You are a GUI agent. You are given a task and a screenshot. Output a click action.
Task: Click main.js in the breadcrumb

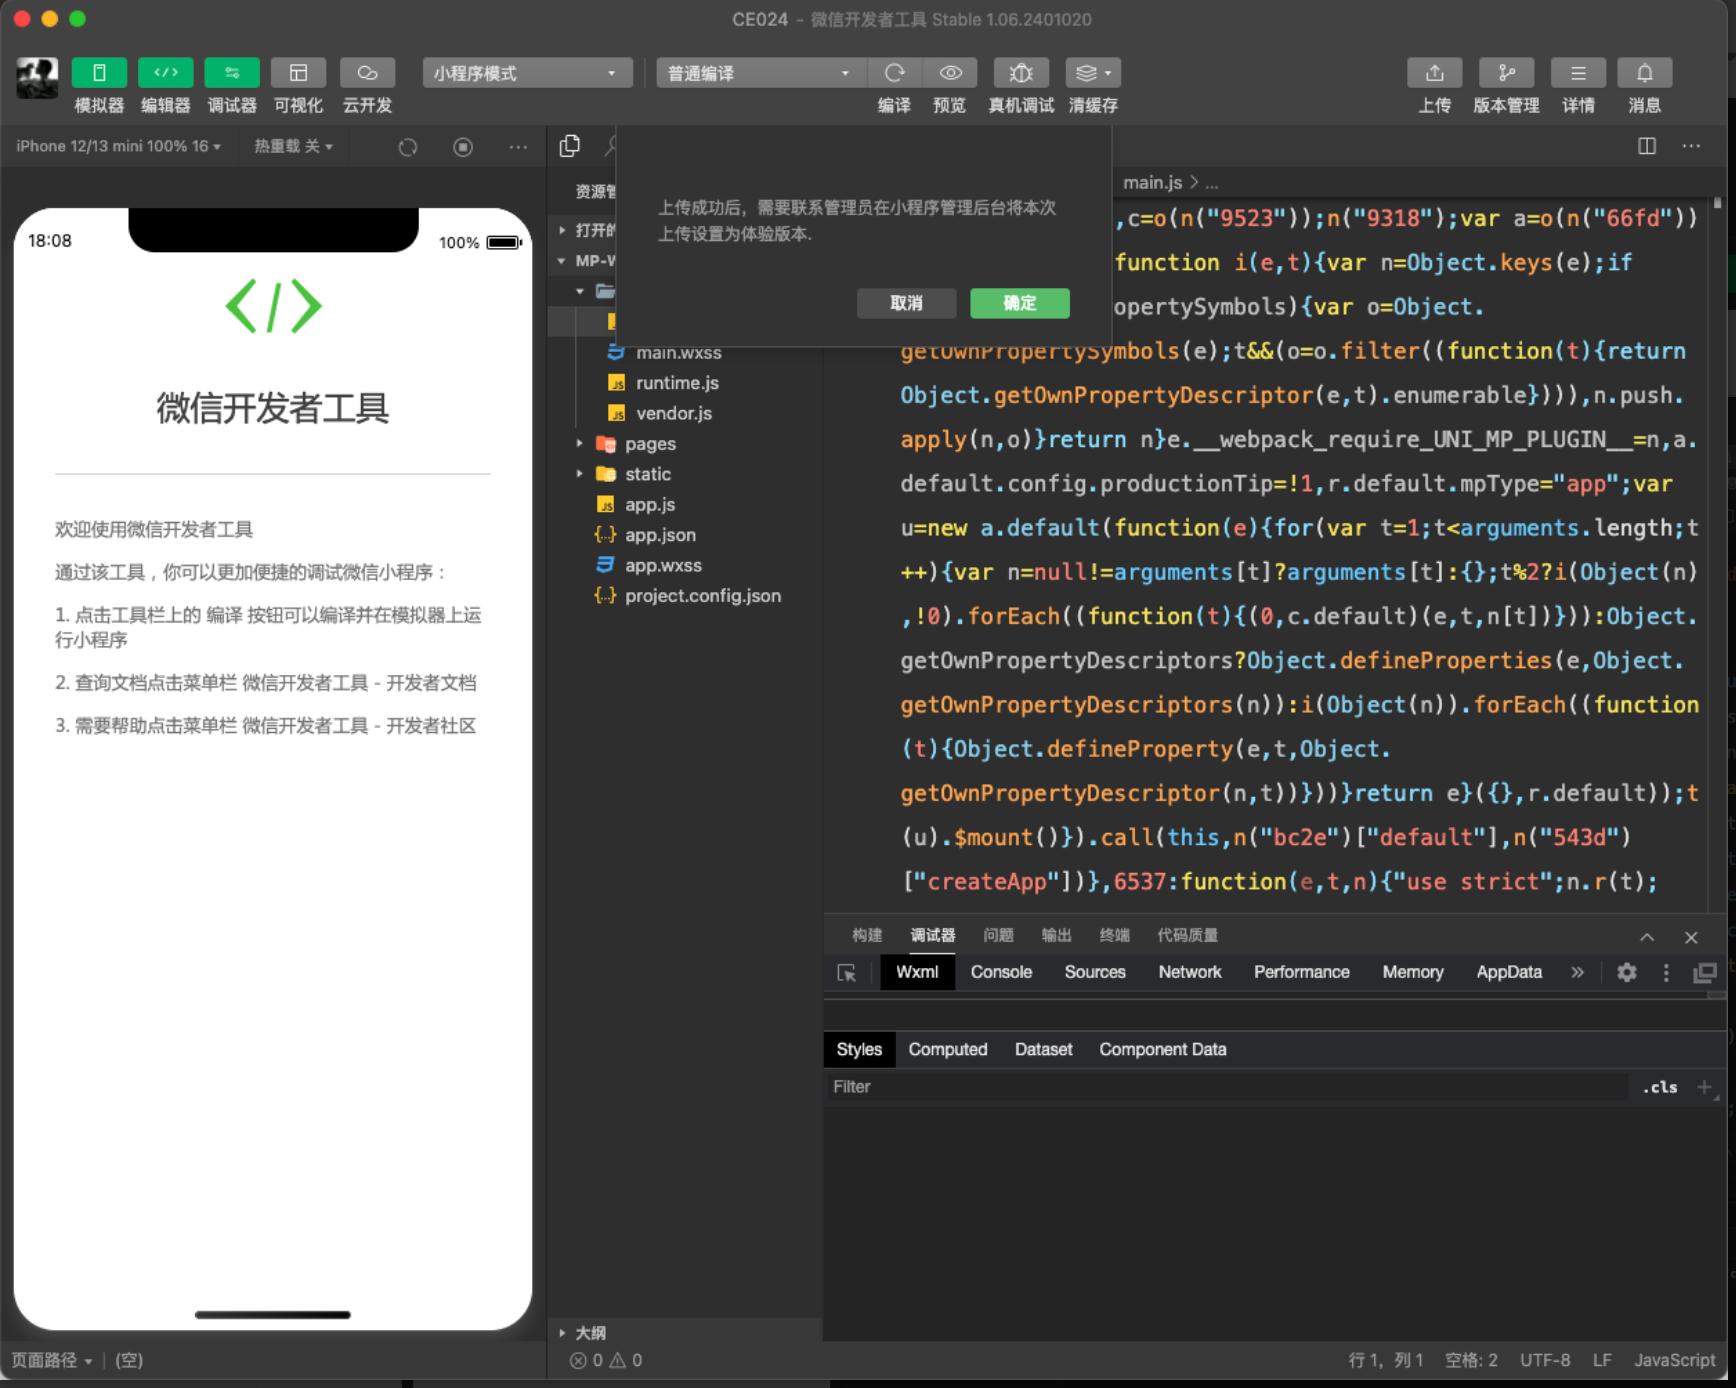1152,183
